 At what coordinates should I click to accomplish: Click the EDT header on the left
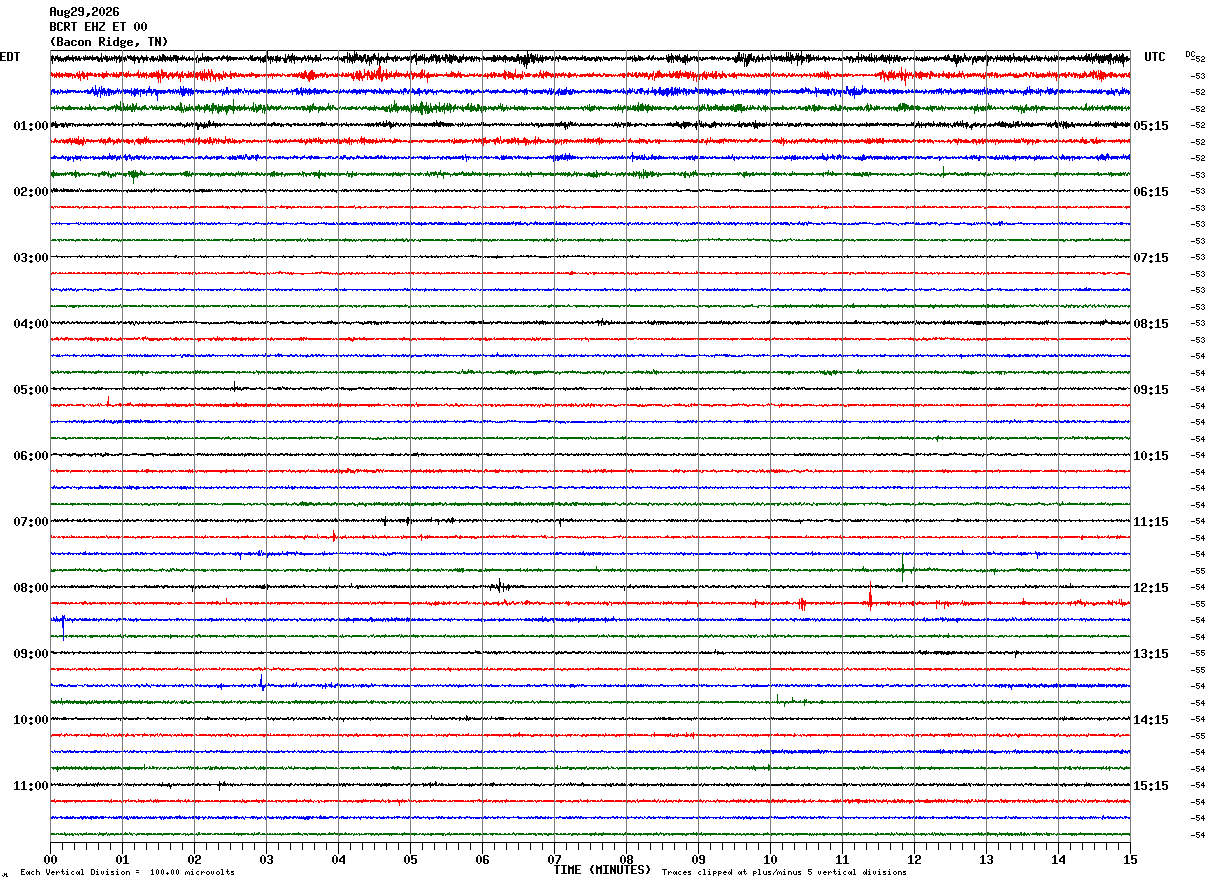click(x=10, y=57)
